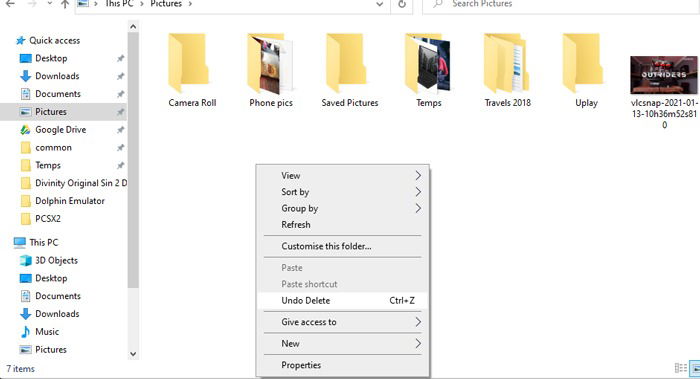
Task: Click the PCSX2 folder icon
Action: tap(26, 219)
